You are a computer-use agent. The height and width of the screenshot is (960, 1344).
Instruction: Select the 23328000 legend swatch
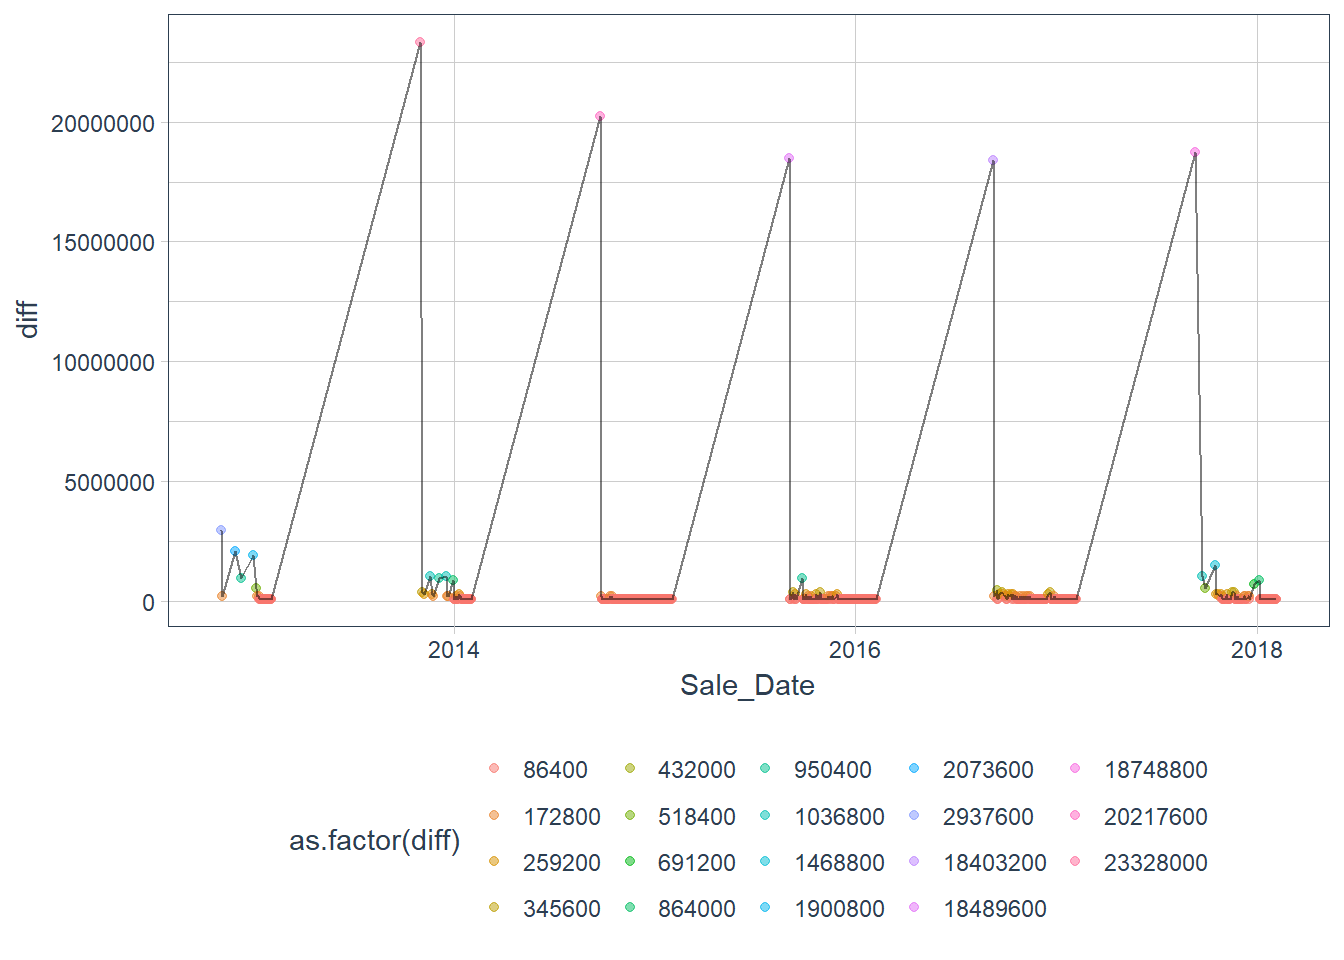point(1075,861)
